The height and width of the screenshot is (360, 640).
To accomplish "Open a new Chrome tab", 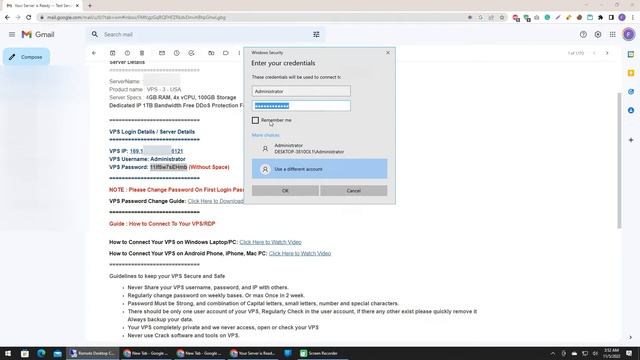I will click(90, 6).
